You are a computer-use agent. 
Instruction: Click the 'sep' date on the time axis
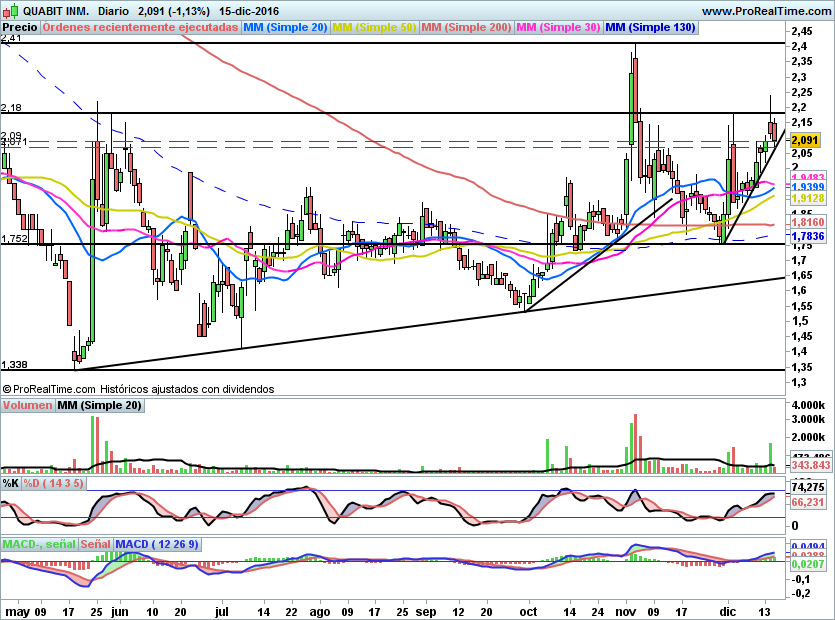(425, 611)
